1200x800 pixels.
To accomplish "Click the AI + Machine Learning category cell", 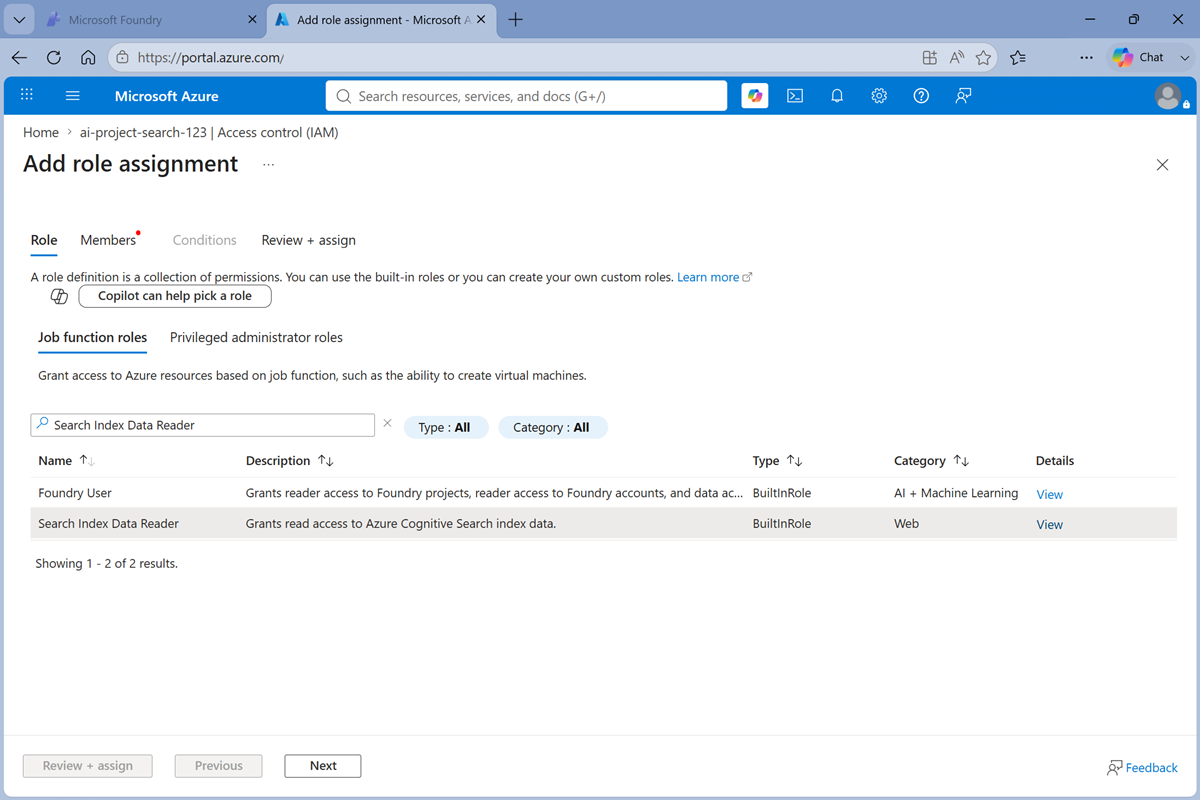I will click(956, 493).
